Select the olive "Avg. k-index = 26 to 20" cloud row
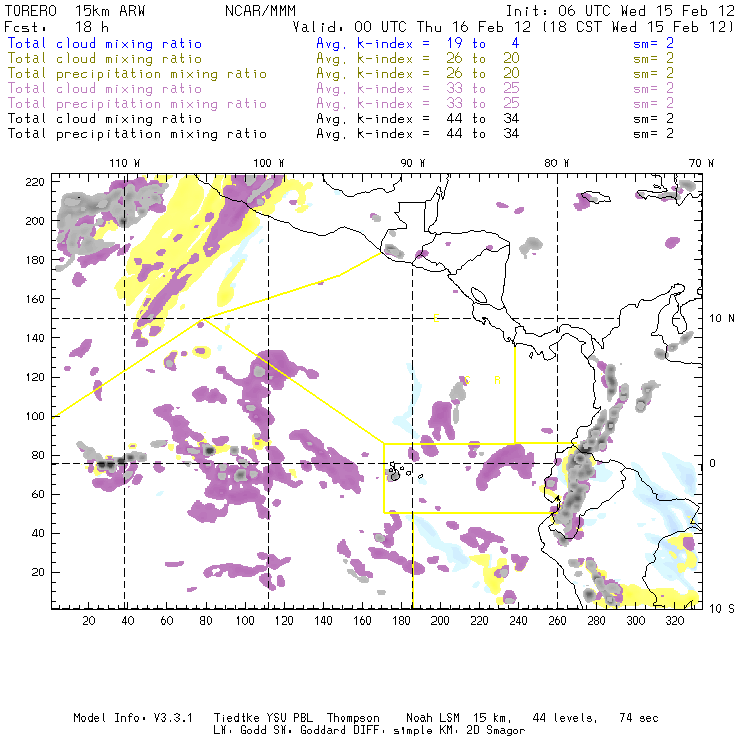Viewport: 740px width, 740px height. [418, 59]
